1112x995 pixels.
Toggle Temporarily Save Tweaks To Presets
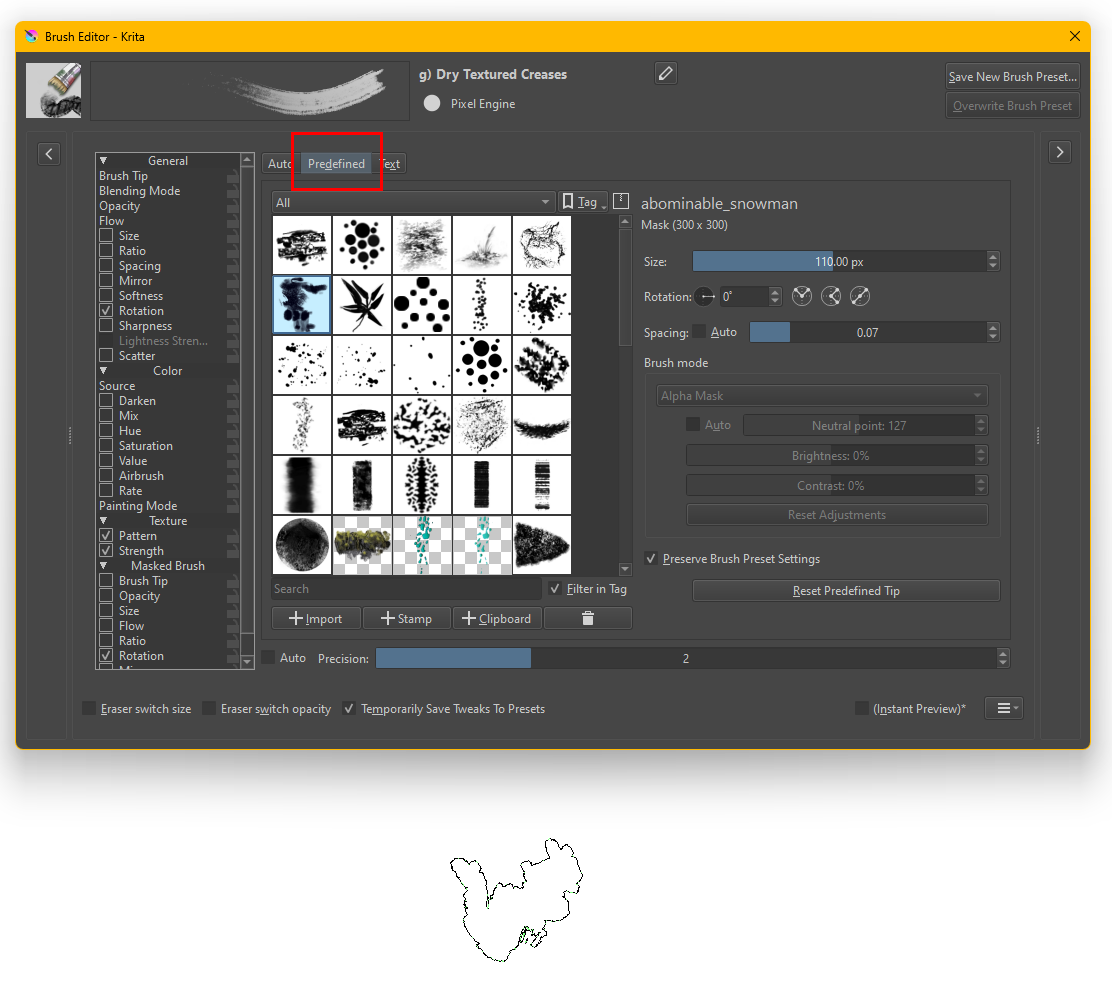coord(349,708)
